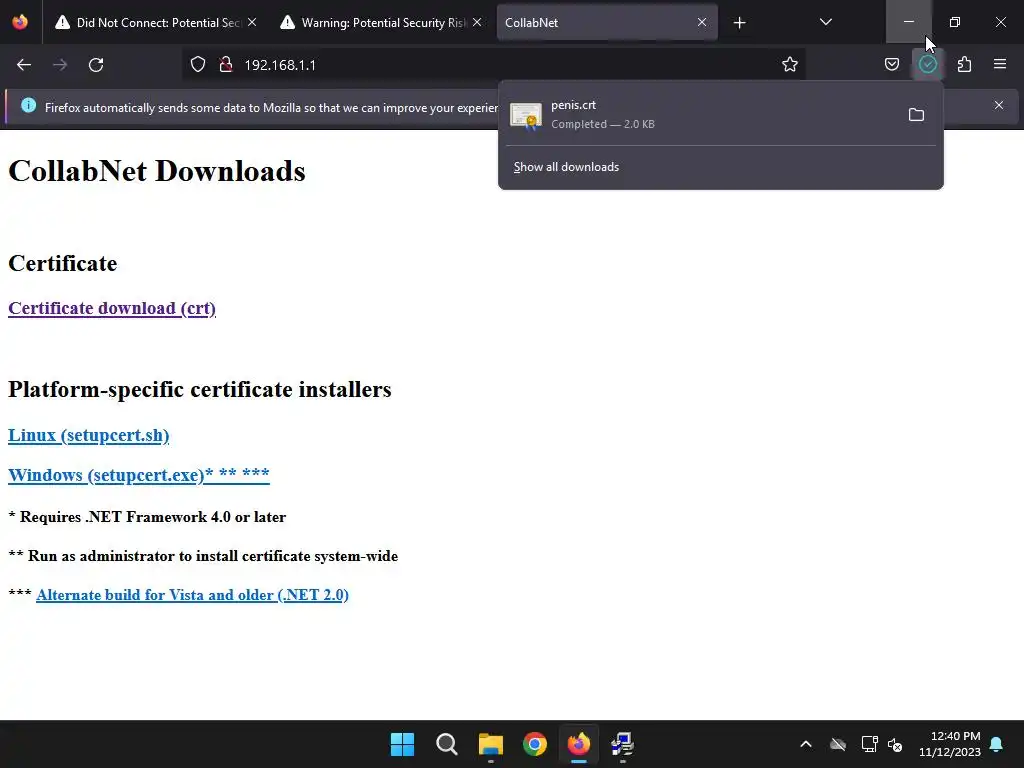
Task: Click Show all downloads
Action: [x=566, y=167]
